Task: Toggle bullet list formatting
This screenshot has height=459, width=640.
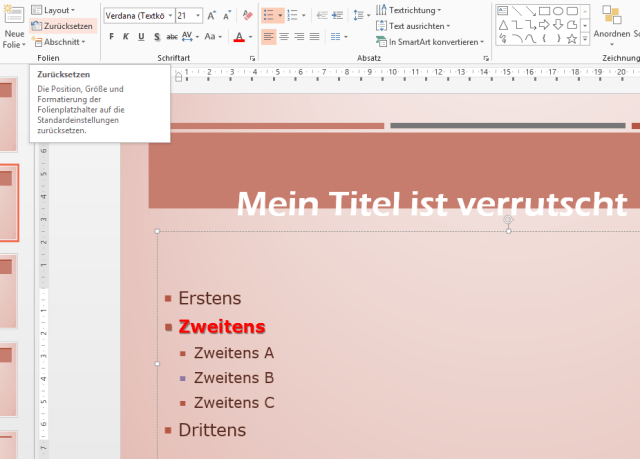Action: click(x=268, y=16)
